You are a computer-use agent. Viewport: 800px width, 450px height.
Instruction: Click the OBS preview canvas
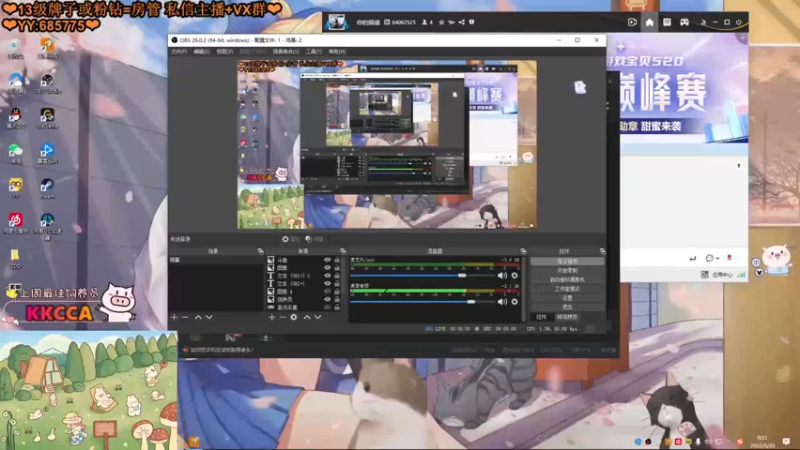(x=387, y=144)
